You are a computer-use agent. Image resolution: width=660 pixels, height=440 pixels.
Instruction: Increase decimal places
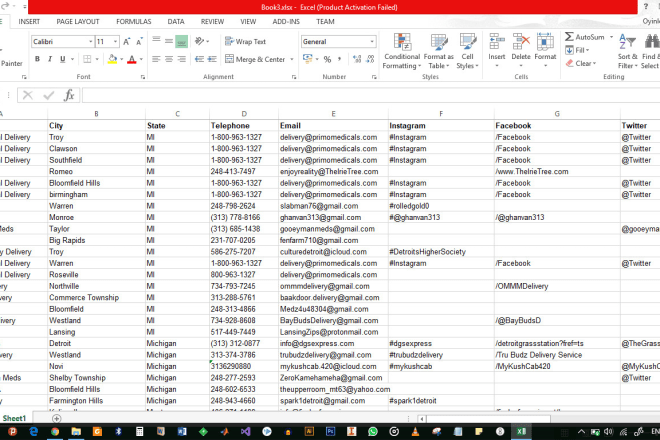pos(357,59)
